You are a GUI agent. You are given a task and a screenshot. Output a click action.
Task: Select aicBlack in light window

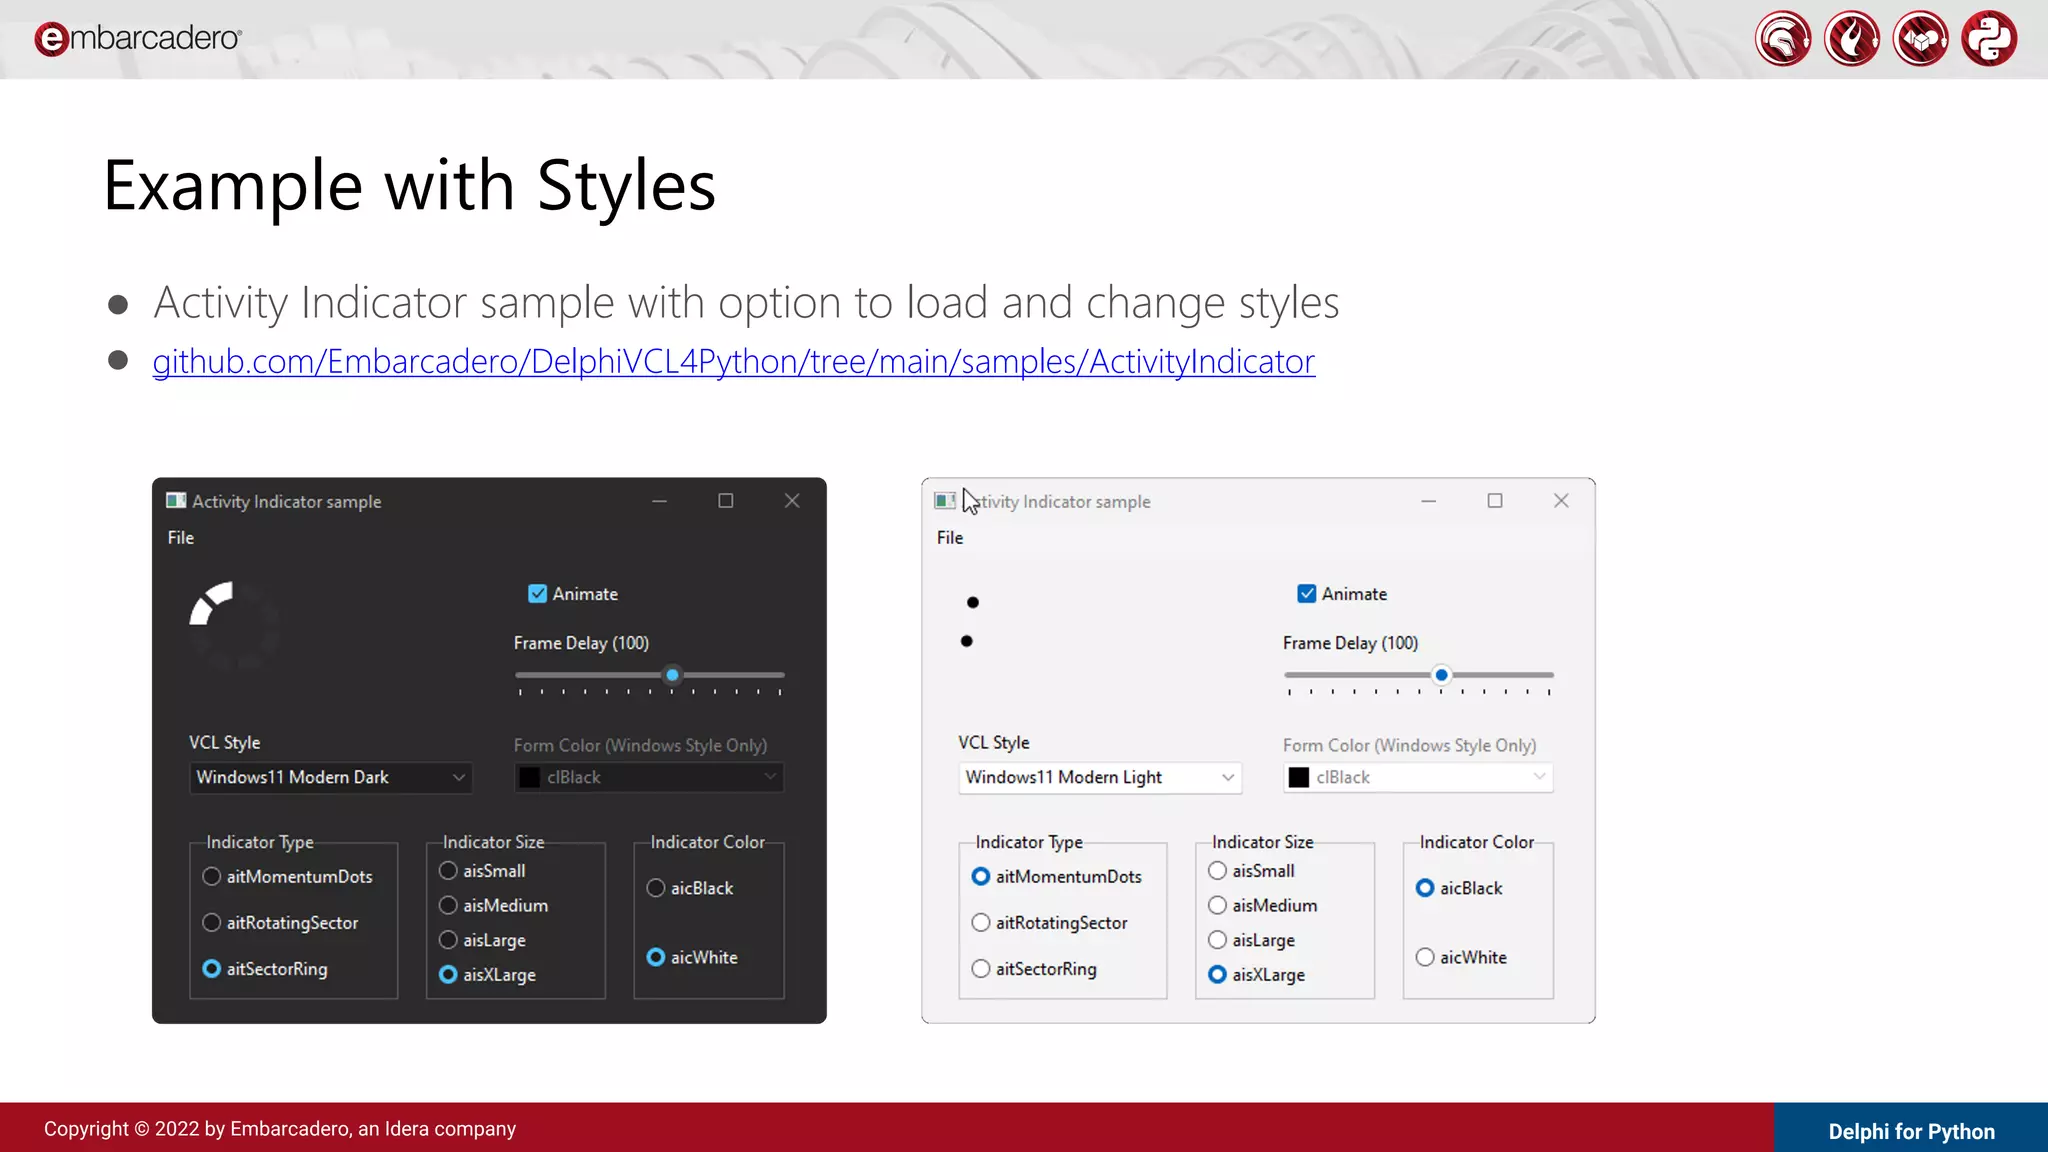1459,888
